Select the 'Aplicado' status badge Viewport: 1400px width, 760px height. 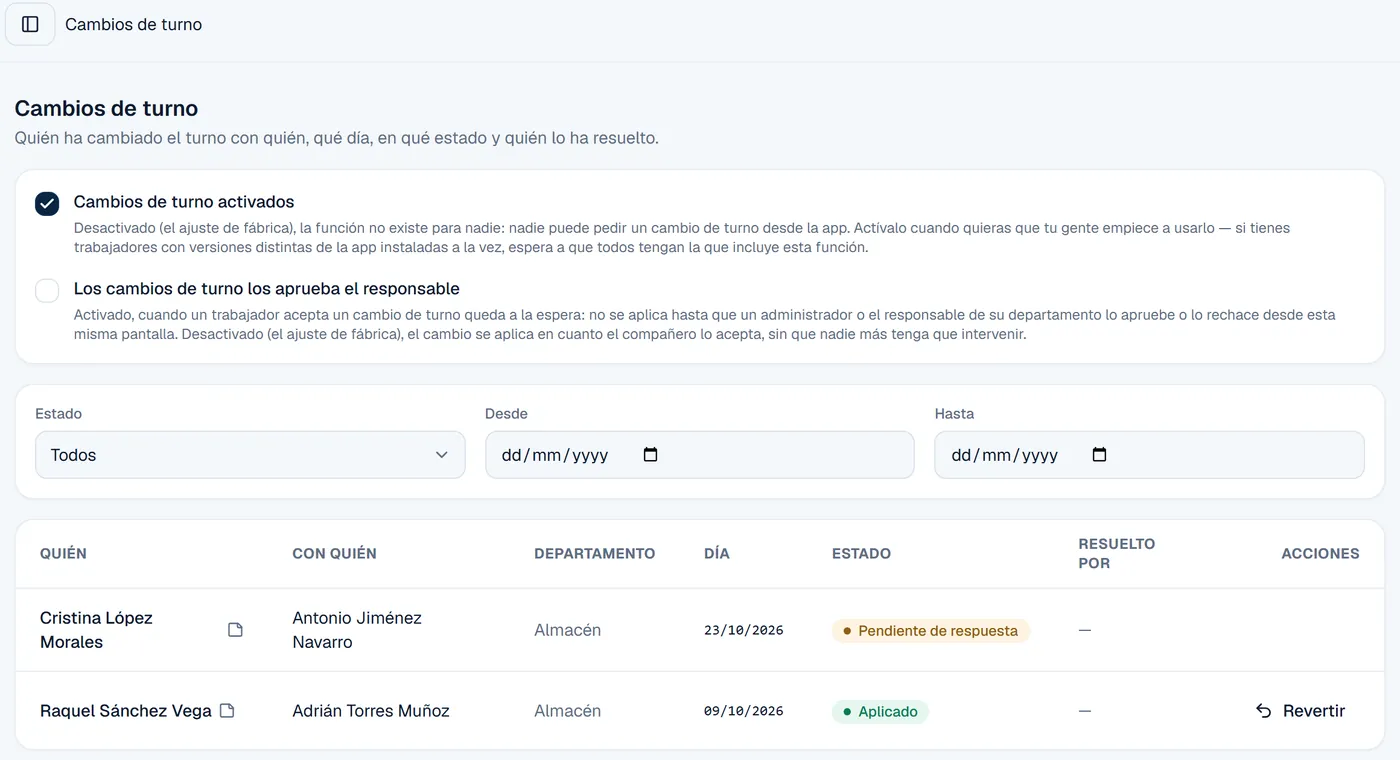pos(880,712)
